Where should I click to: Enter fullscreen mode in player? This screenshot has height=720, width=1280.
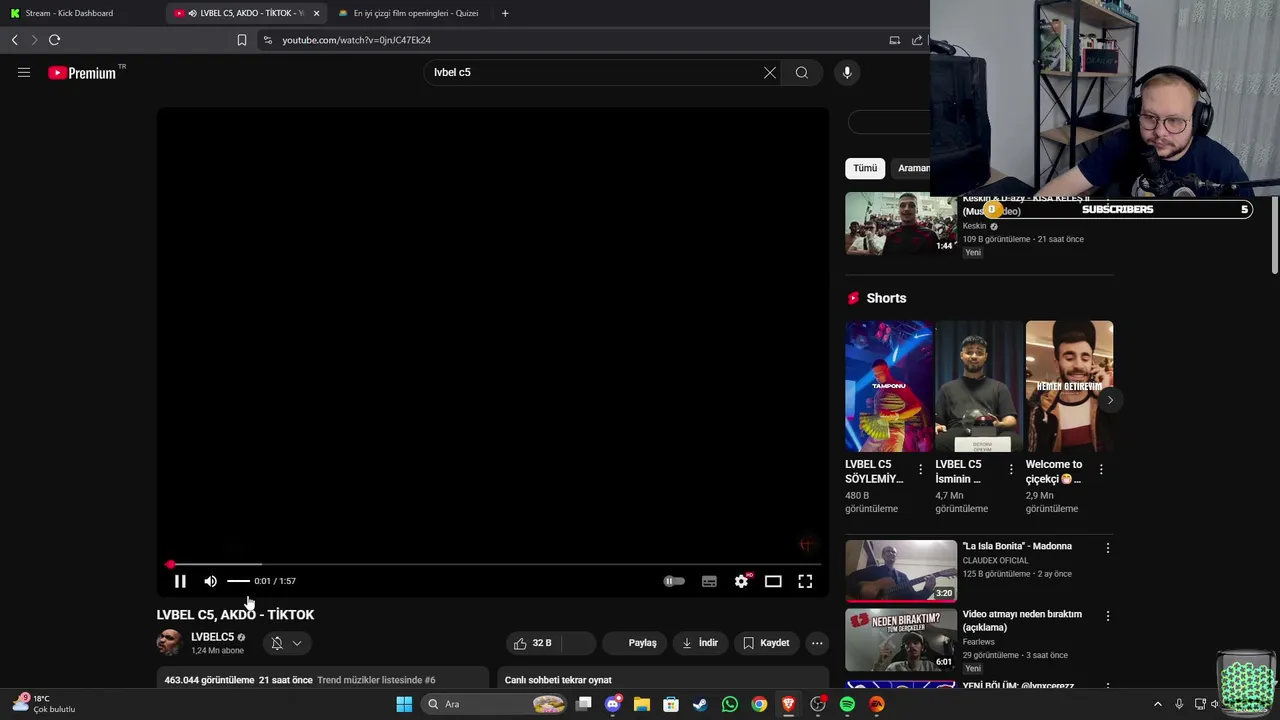[x=805, y=581]
